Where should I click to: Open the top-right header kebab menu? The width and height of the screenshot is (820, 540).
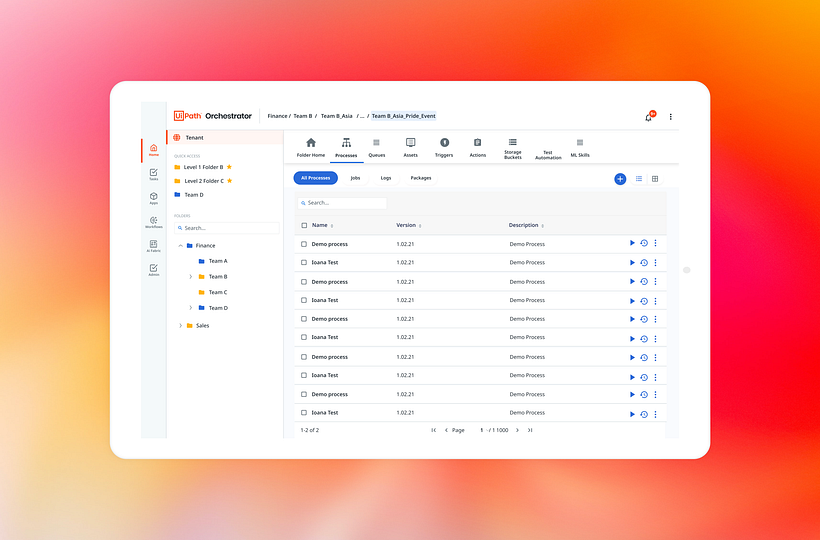670,117
